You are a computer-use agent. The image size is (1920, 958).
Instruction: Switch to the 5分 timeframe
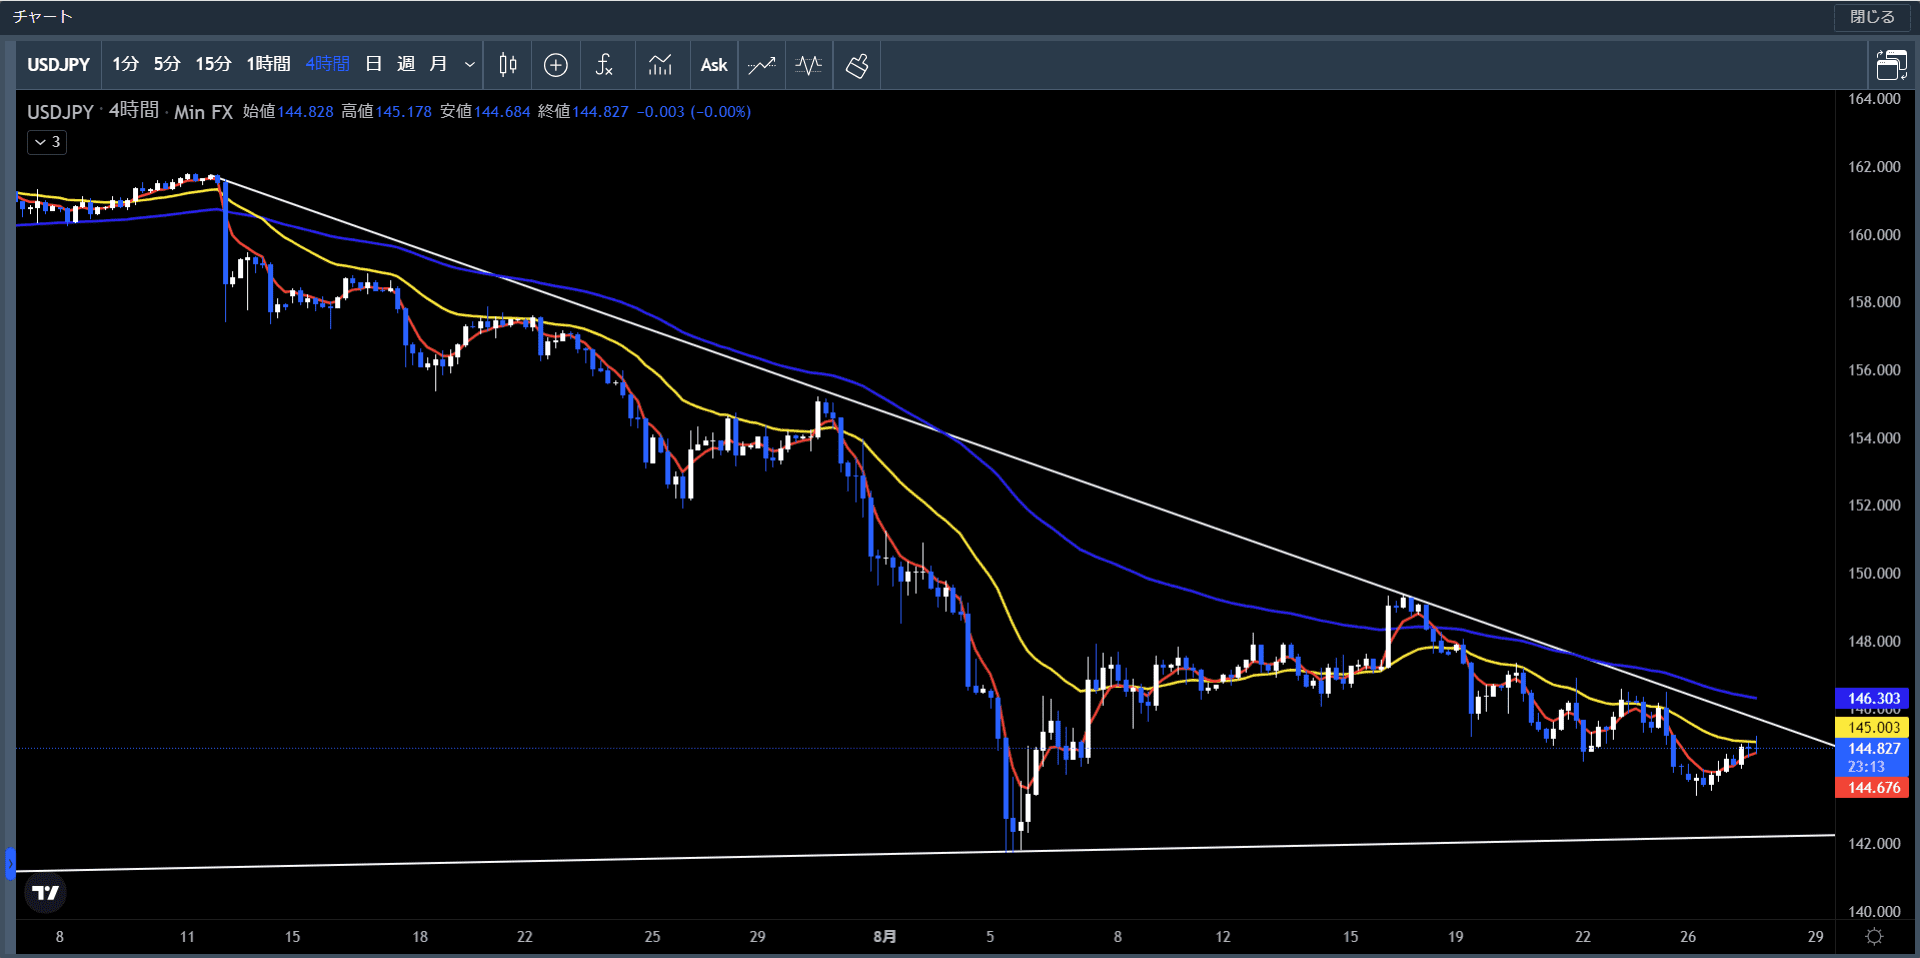pos(167,64)
